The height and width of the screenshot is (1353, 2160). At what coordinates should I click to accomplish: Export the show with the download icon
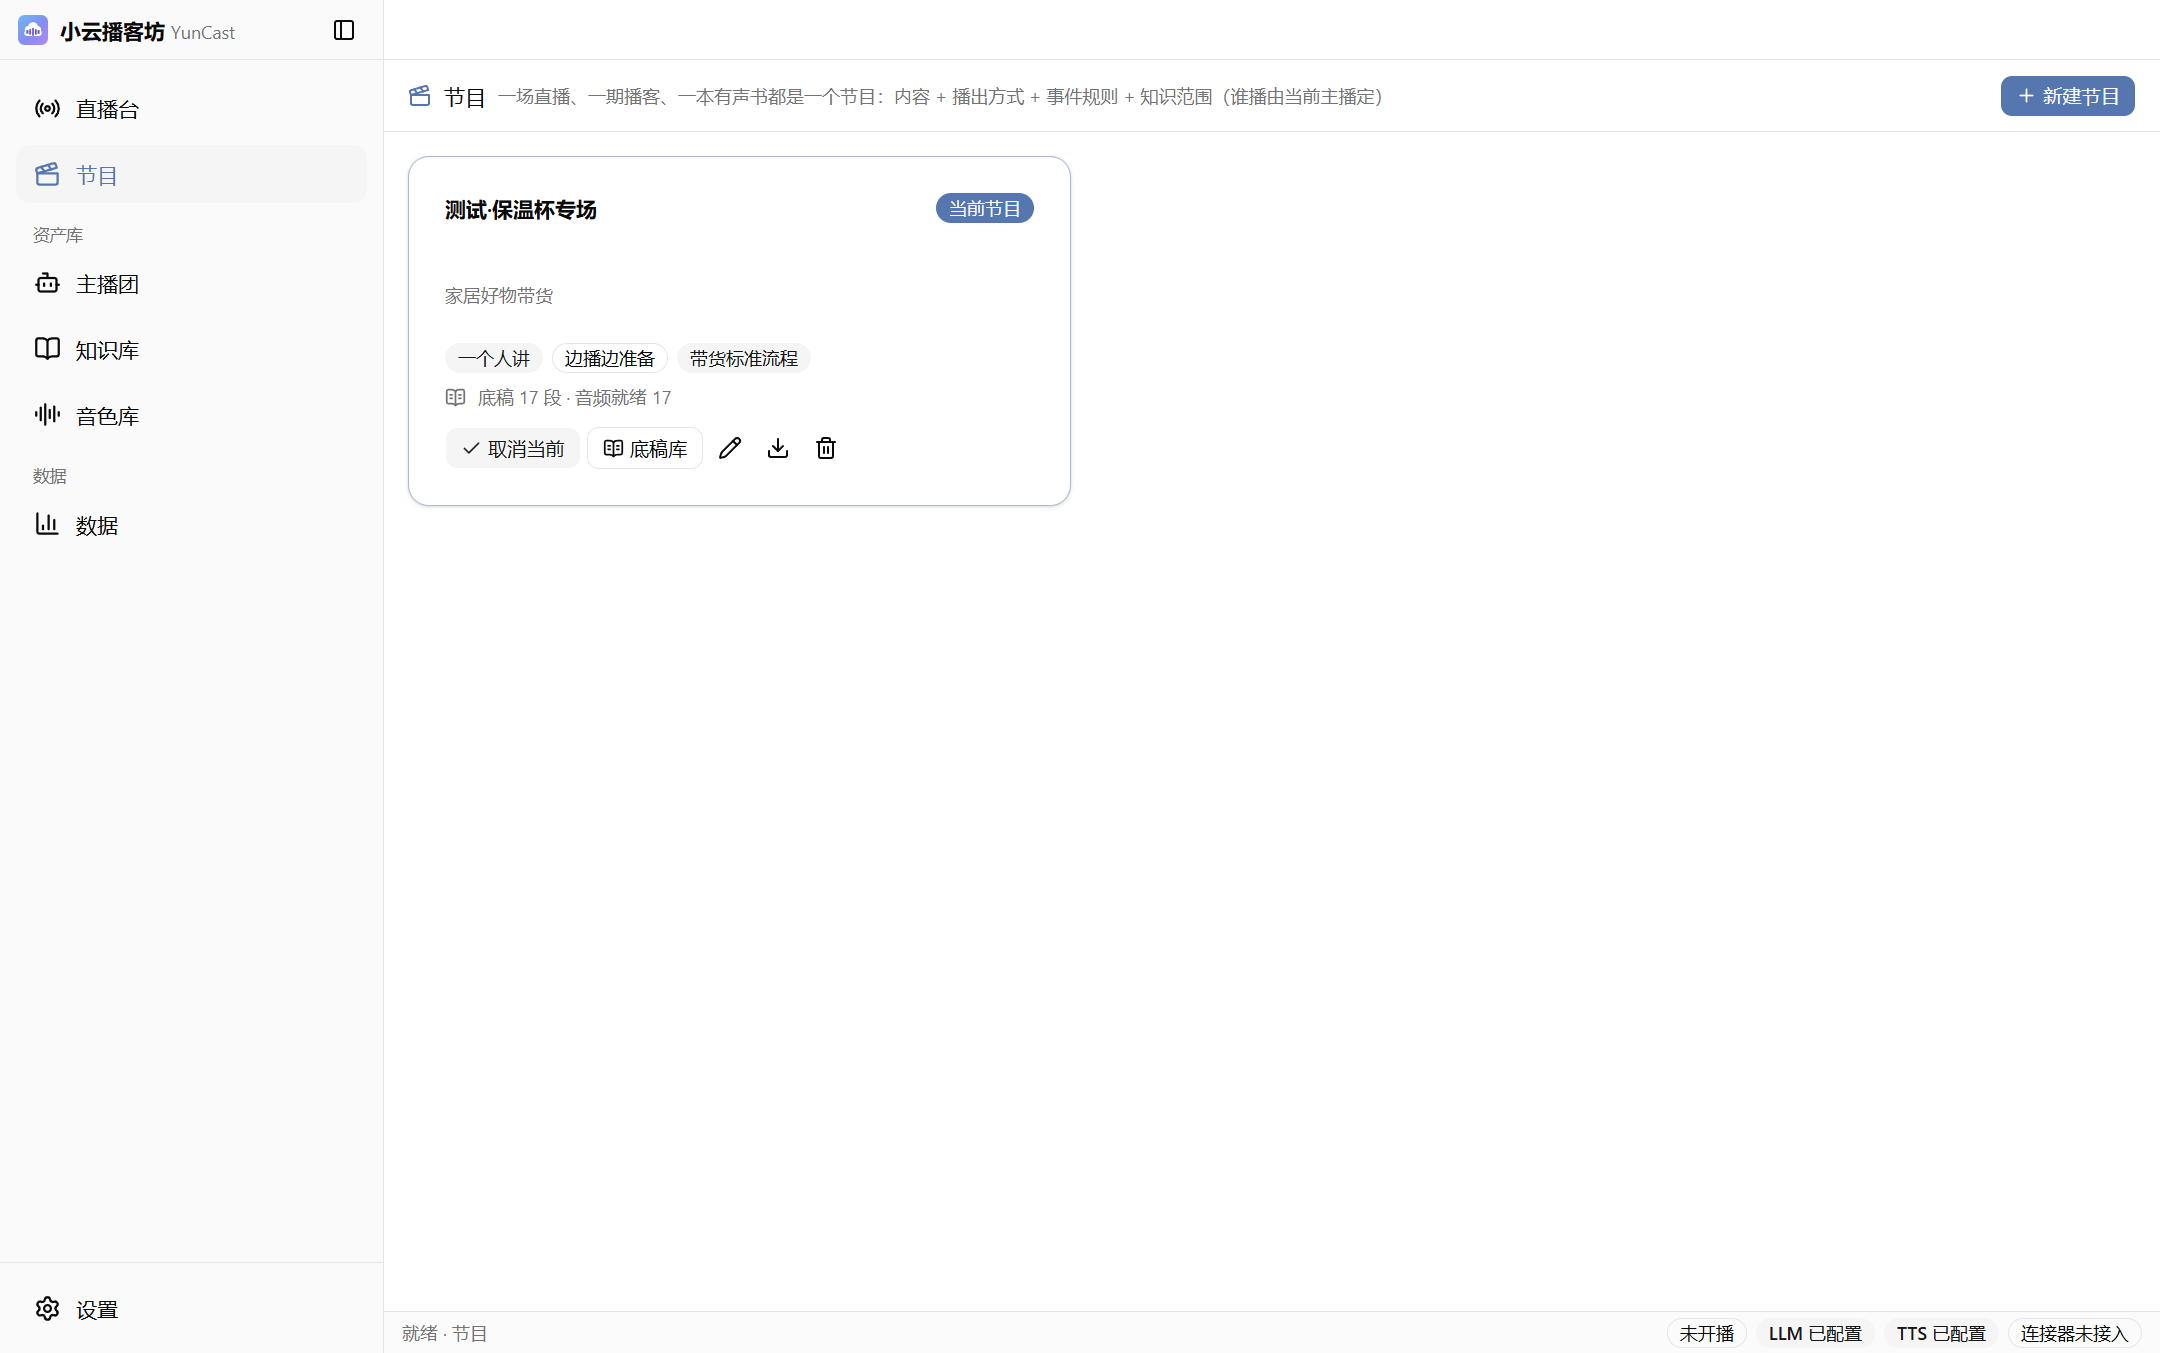(778, 448)
